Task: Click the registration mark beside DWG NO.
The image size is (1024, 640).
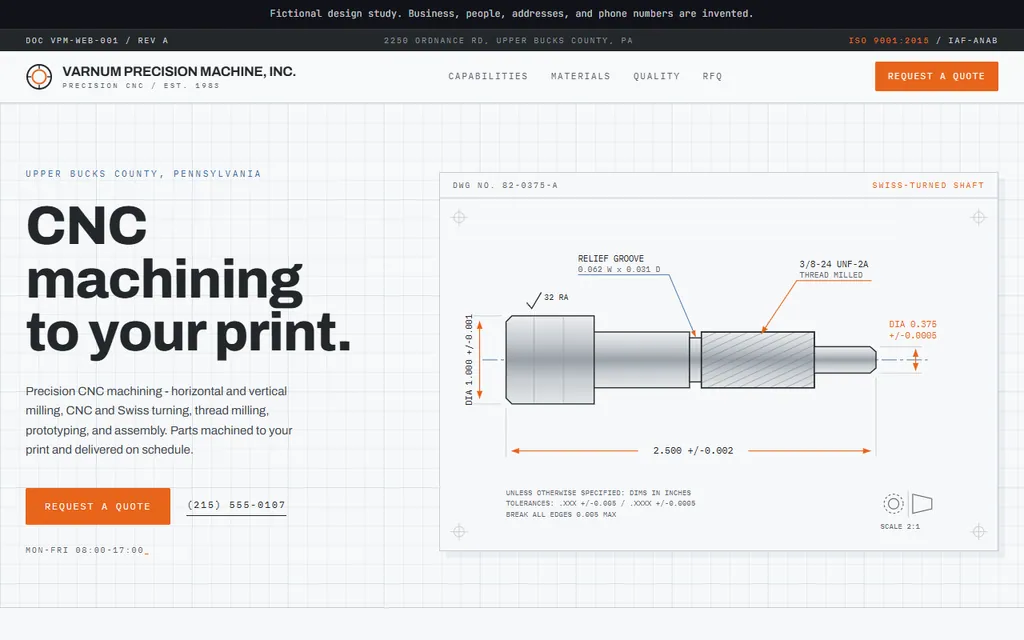Action: coord(459,217)
